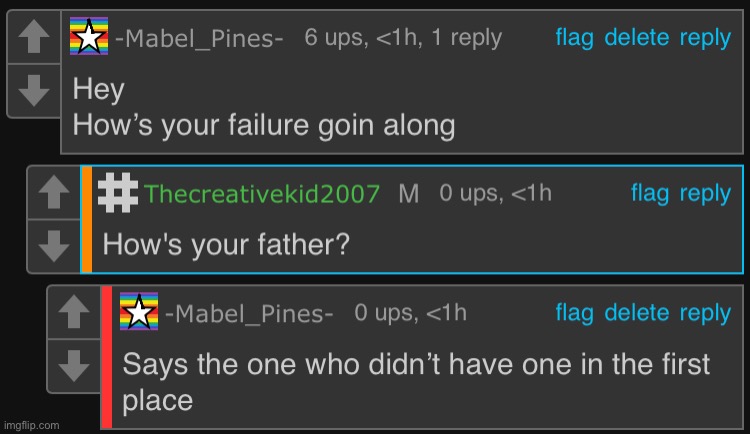
Task: Reply to "How's your father?" comment
Action: [x=705, y=193]
